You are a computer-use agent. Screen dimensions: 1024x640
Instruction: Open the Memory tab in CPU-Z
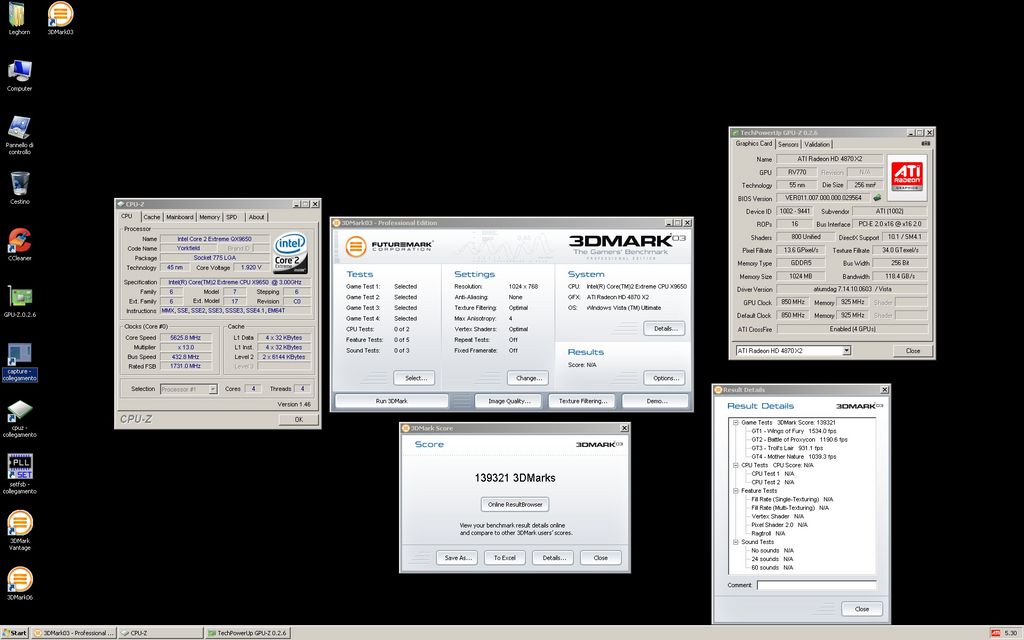(209, 217)
